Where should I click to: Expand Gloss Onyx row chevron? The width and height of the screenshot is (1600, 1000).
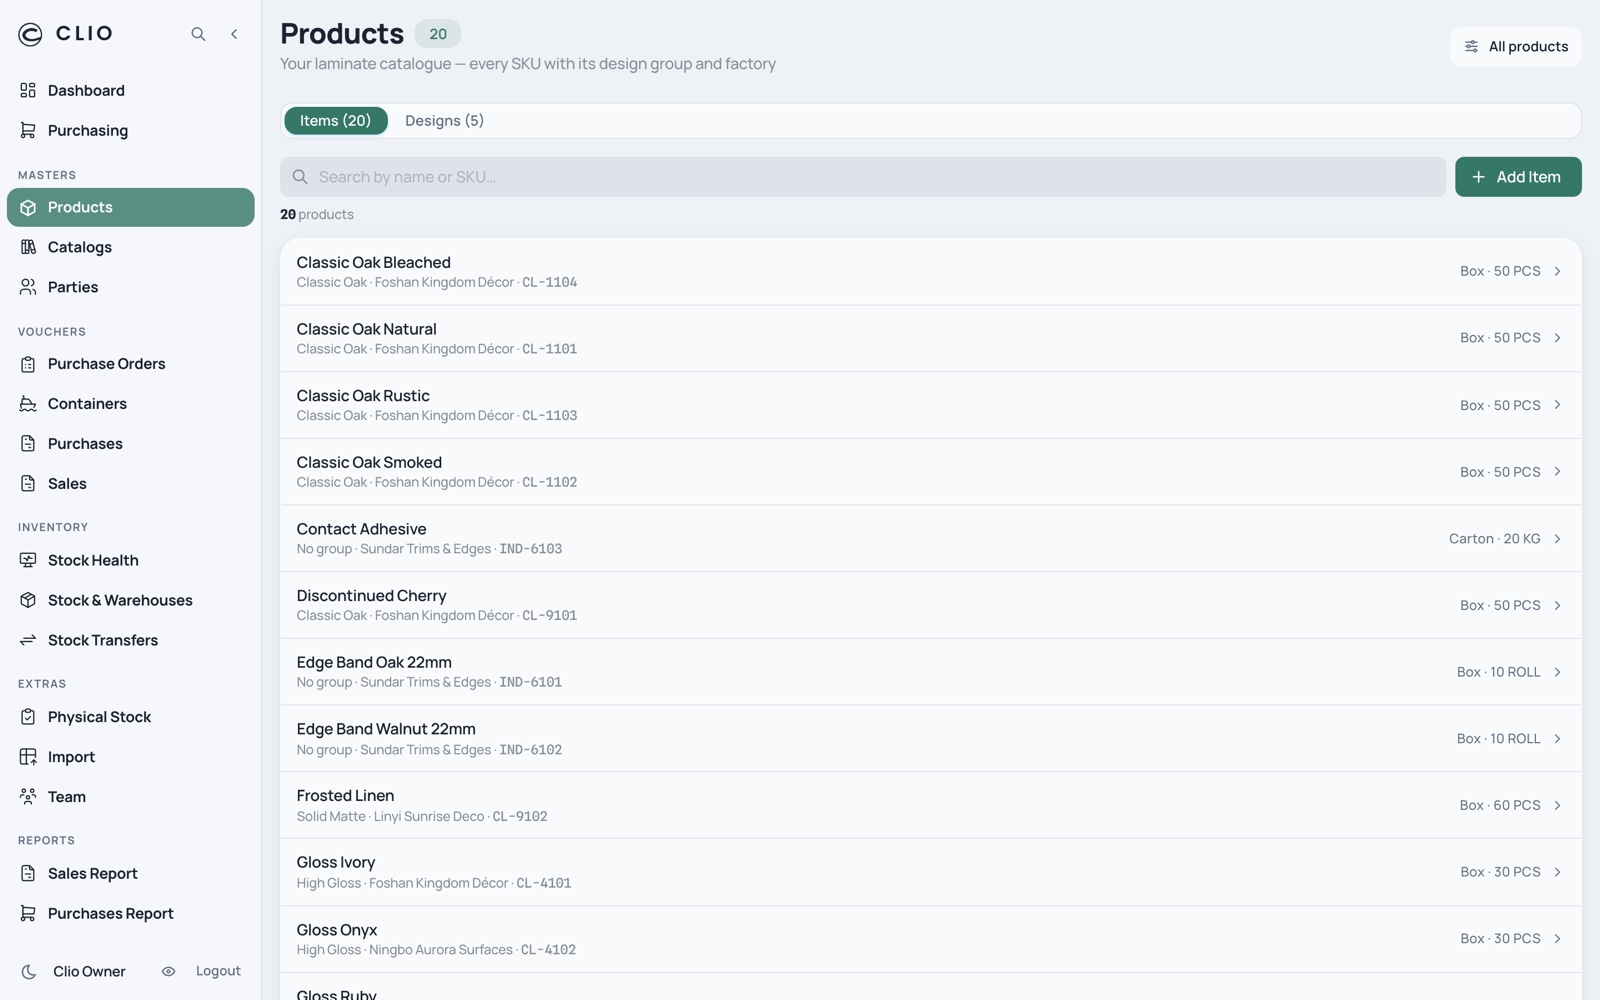tap(1557, 938)
